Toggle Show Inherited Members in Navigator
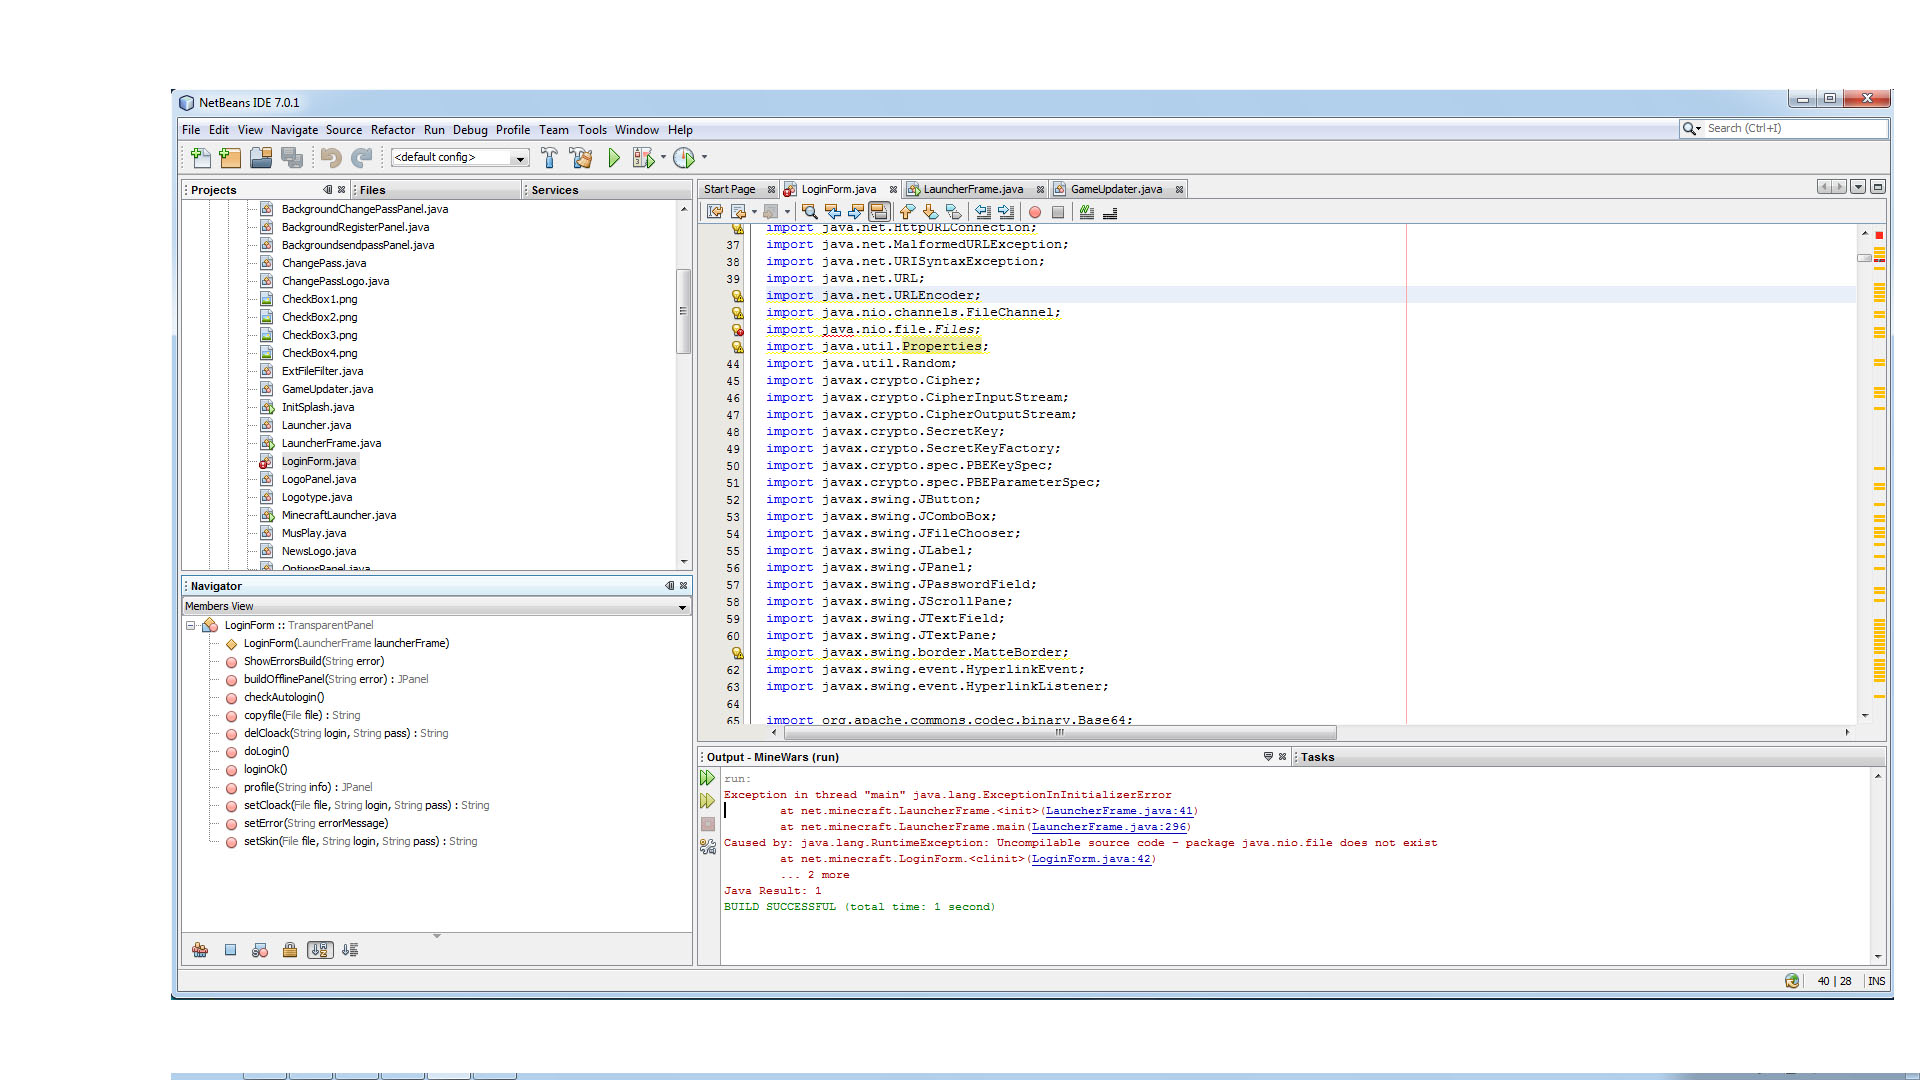1920x1080 pixels. pyautogui.click(x=200, y=950)
